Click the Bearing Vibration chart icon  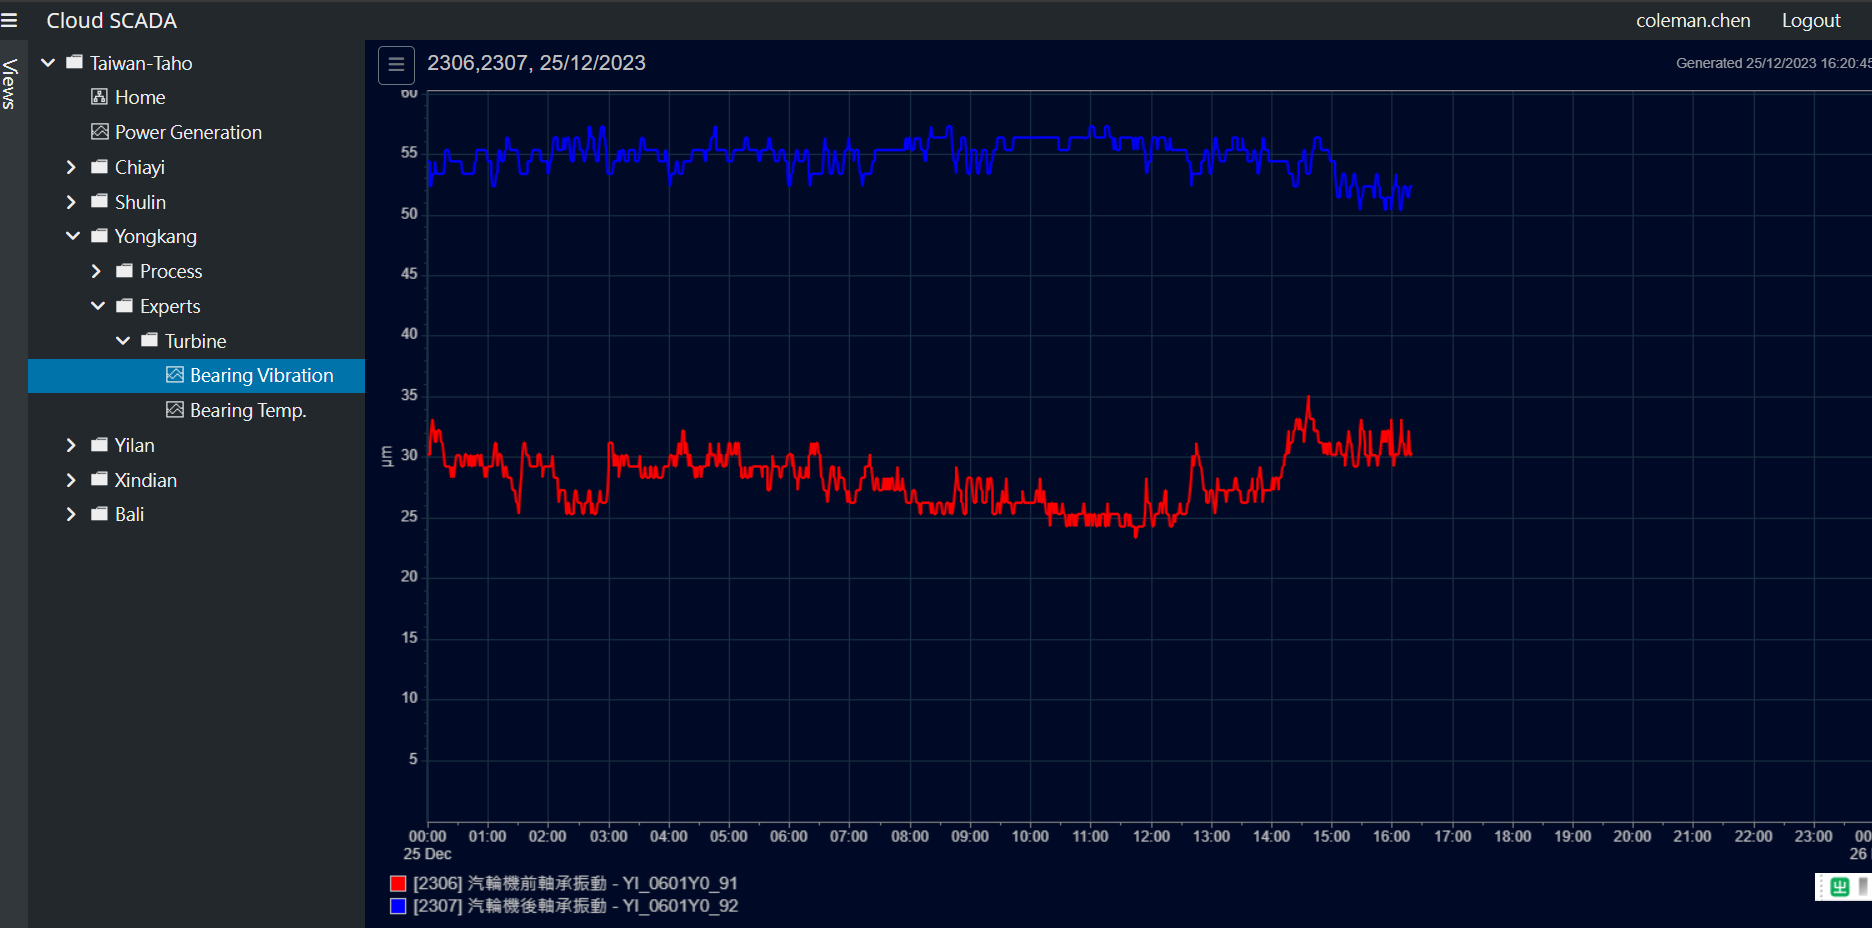click(175, 375)
